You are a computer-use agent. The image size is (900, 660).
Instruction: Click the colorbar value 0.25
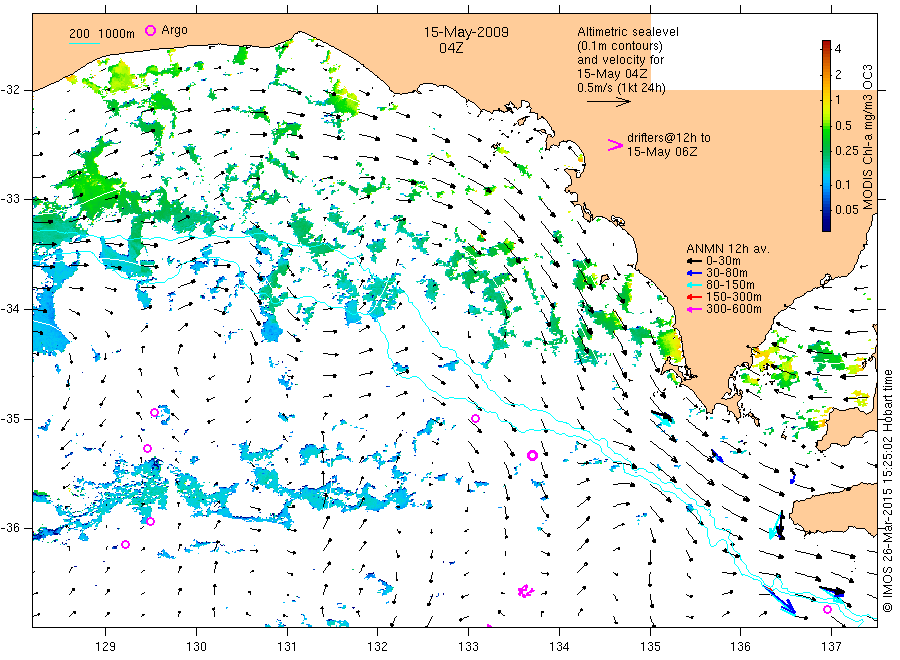(x=847, y=151)
